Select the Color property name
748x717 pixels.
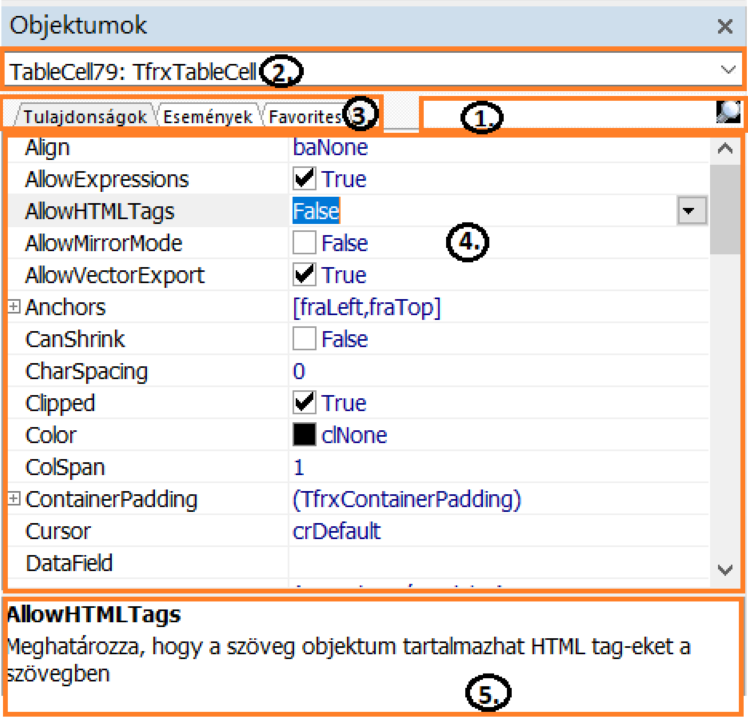click(x=51, y=435)
